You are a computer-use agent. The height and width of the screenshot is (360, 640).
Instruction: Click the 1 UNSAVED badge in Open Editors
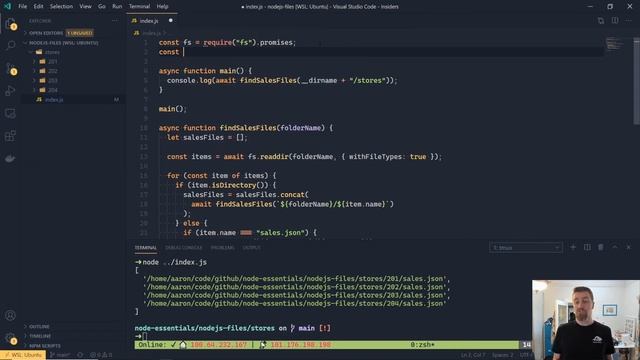(x=80, y=33)
